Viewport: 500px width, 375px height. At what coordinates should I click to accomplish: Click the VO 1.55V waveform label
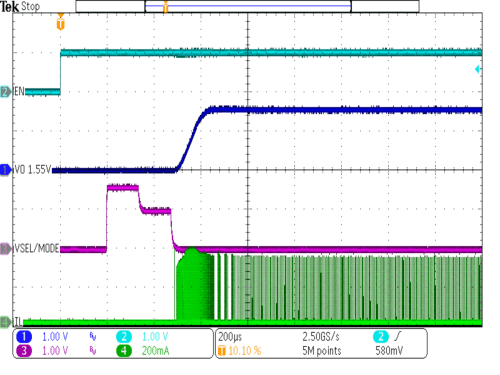click(32, 170)
